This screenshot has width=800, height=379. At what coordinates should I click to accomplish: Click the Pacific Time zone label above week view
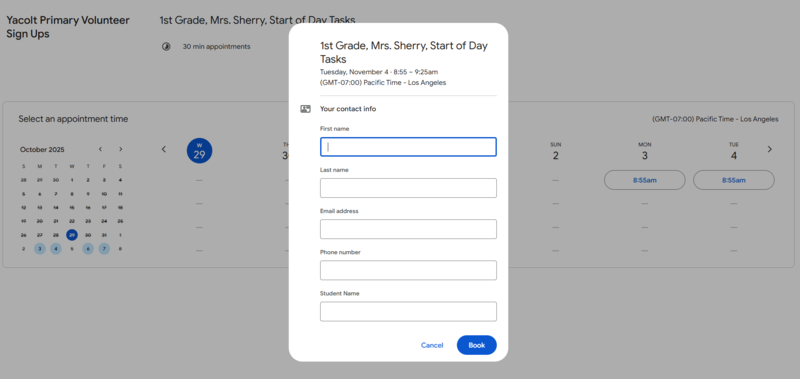[x=715, y=119]
